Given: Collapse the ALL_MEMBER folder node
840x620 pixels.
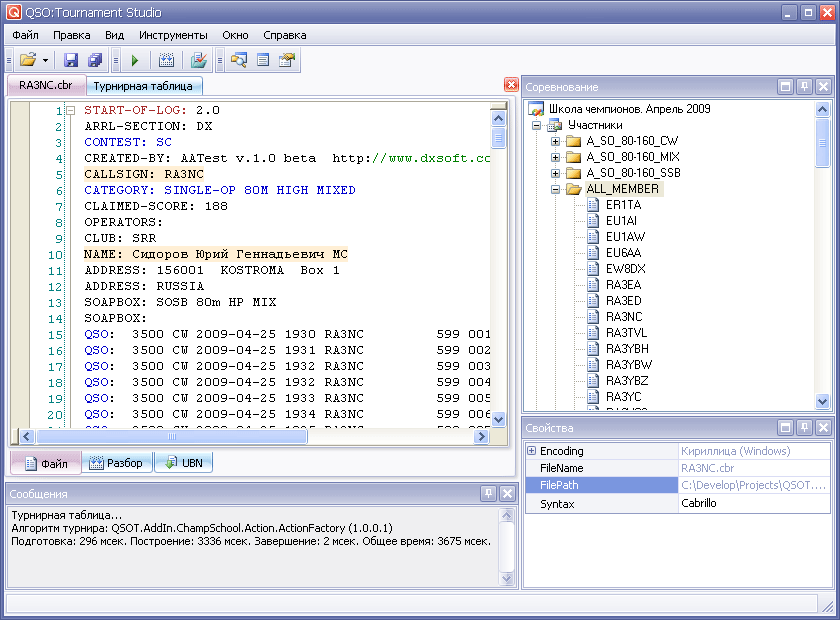Looking at the screenshot, I should click(555, 189).
